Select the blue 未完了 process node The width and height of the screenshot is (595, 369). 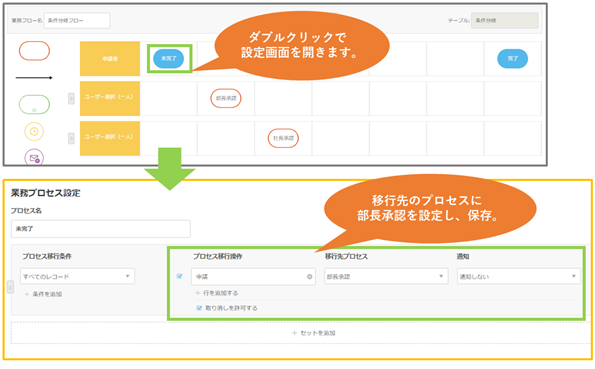[x=168, y=58]
